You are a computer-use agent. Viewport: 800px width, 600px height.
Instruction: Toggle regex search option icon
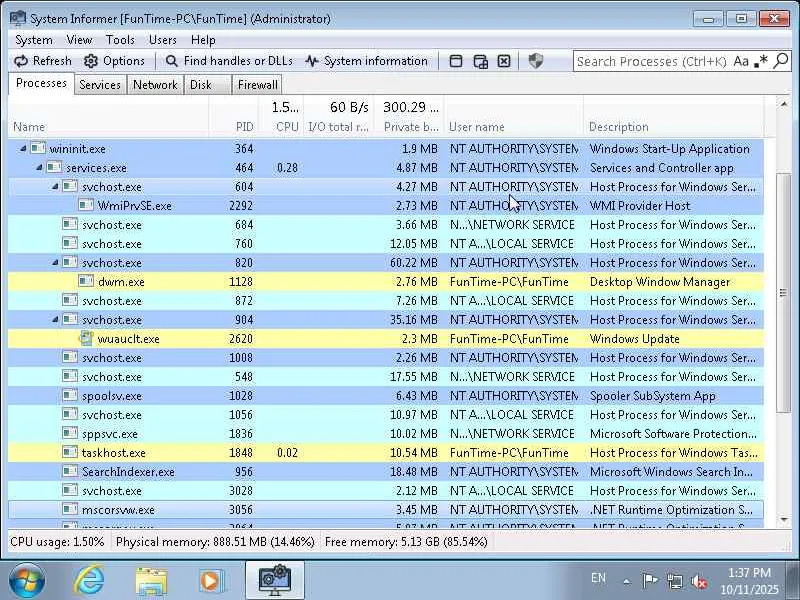pyautogui.click(x=761, y=61)
